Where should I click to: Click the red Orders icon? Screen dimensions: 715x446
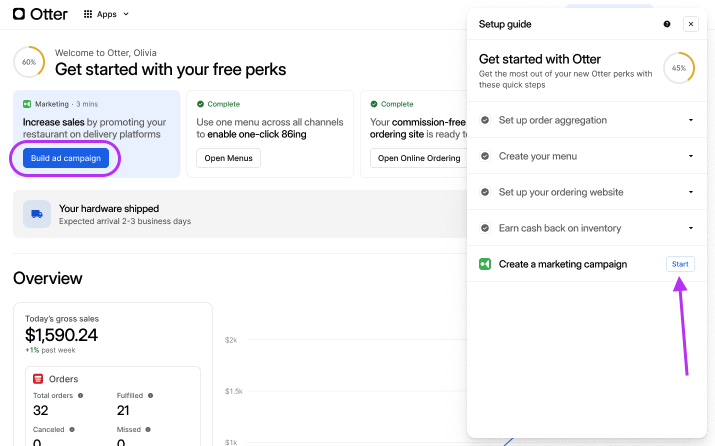point(38,379)
